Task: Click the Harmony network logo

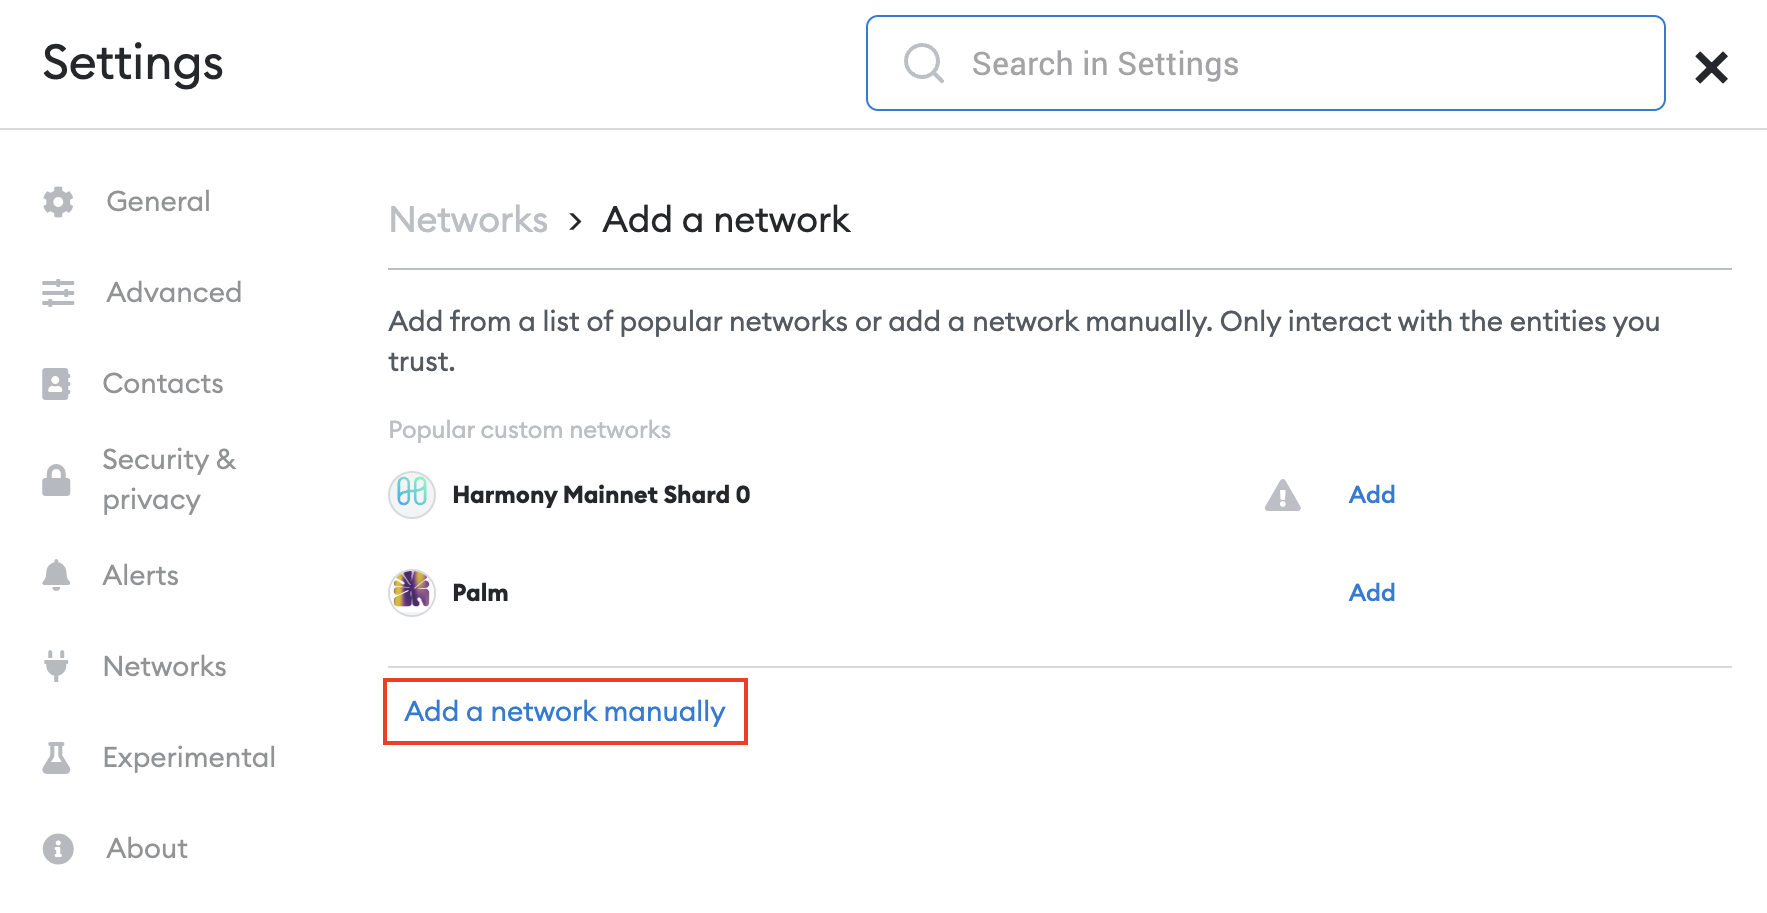Action: [x=412, y=494]
